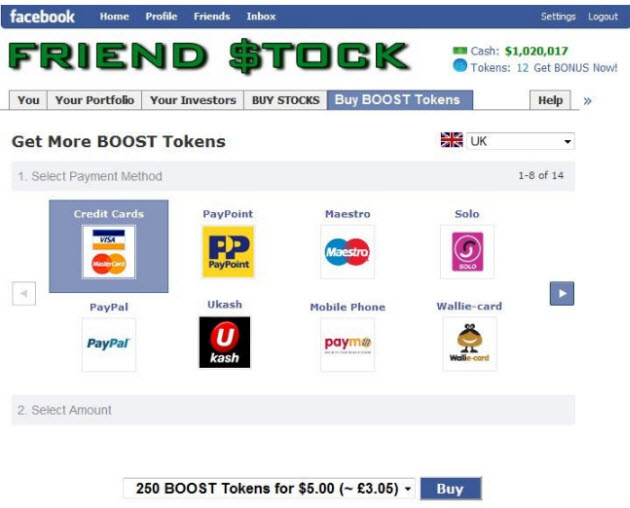Open Facebook Inbox in top bar
Viewport: 630px width, 508px height.
pyautogui.click(x=261, y=16)
